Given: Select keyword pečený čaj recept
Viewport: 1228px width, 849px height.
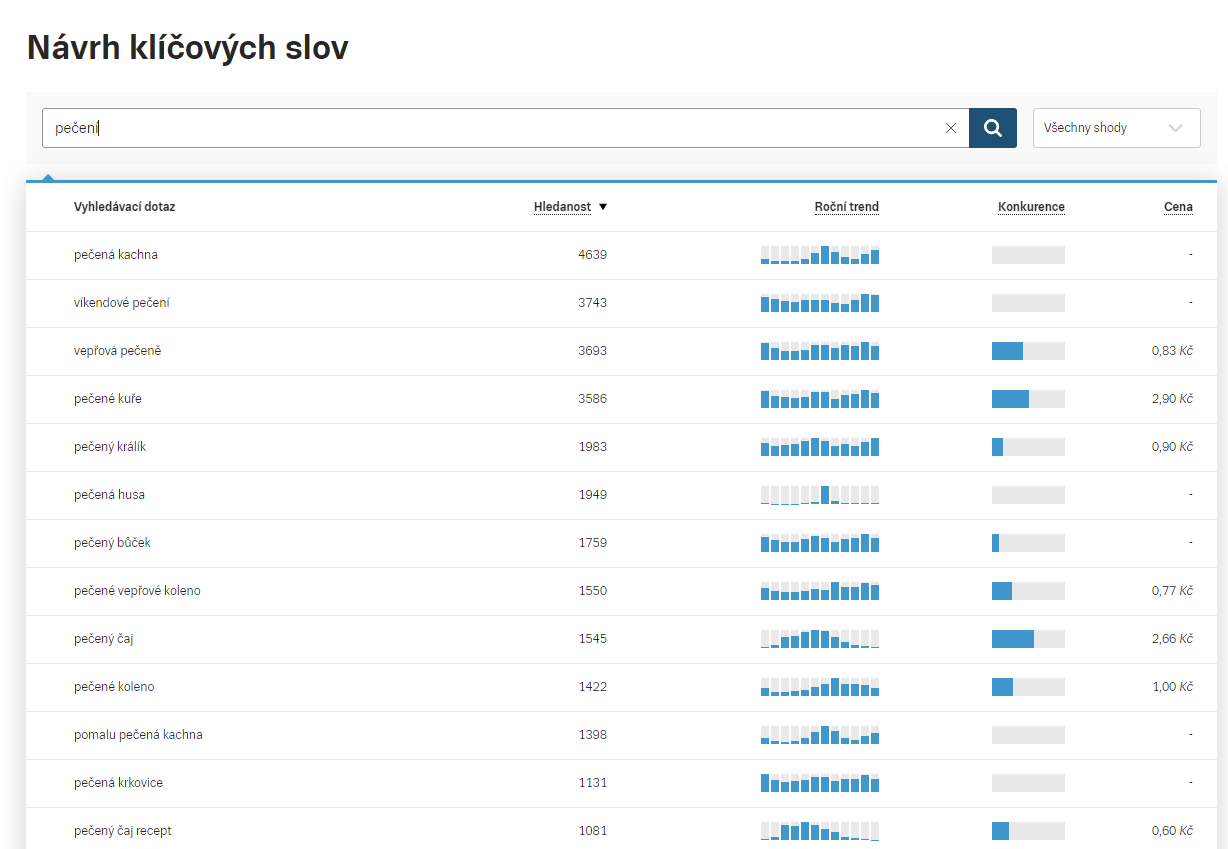Looking at the screenshot, I should coord(123,831).
